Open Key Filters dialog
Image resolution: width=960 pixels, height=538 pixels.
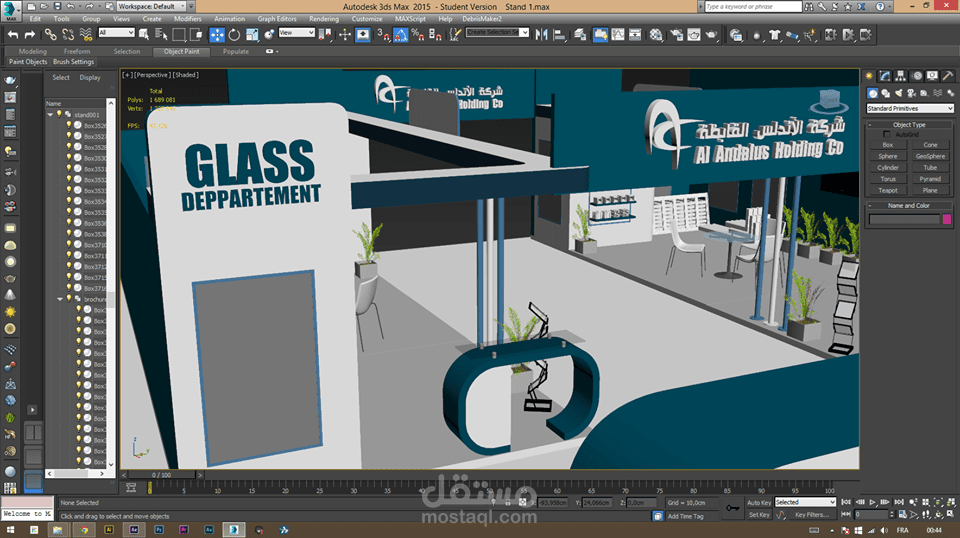[812, 515]
